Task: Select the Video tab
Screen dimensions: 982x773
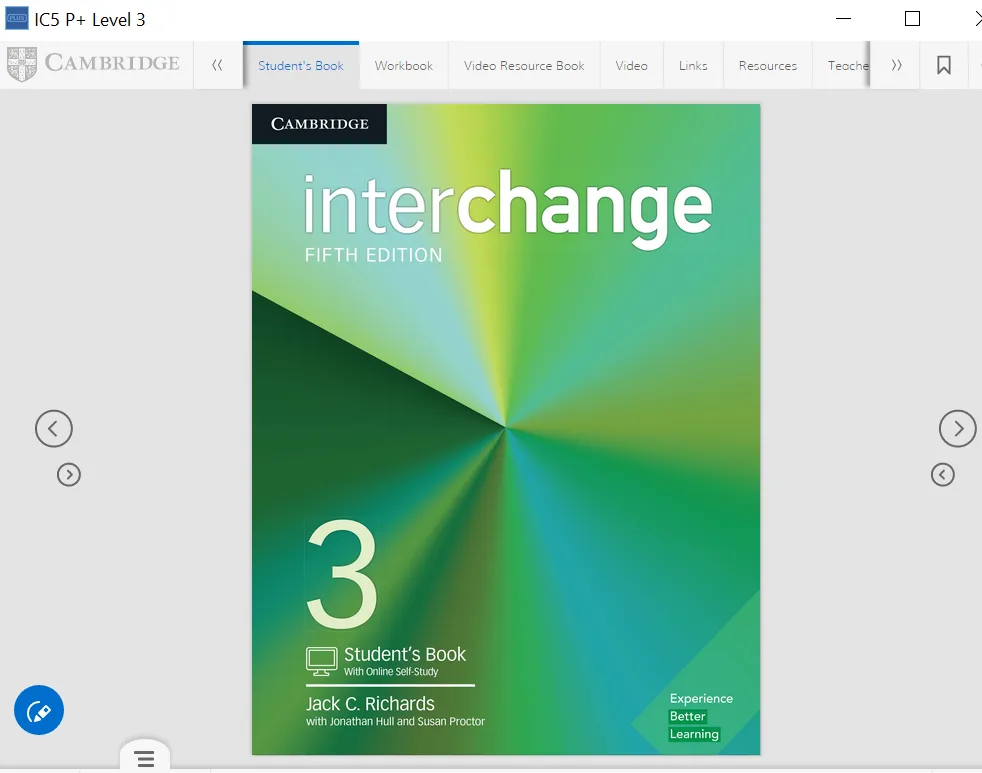Action: pyautogui.click(x=631, y=65)
